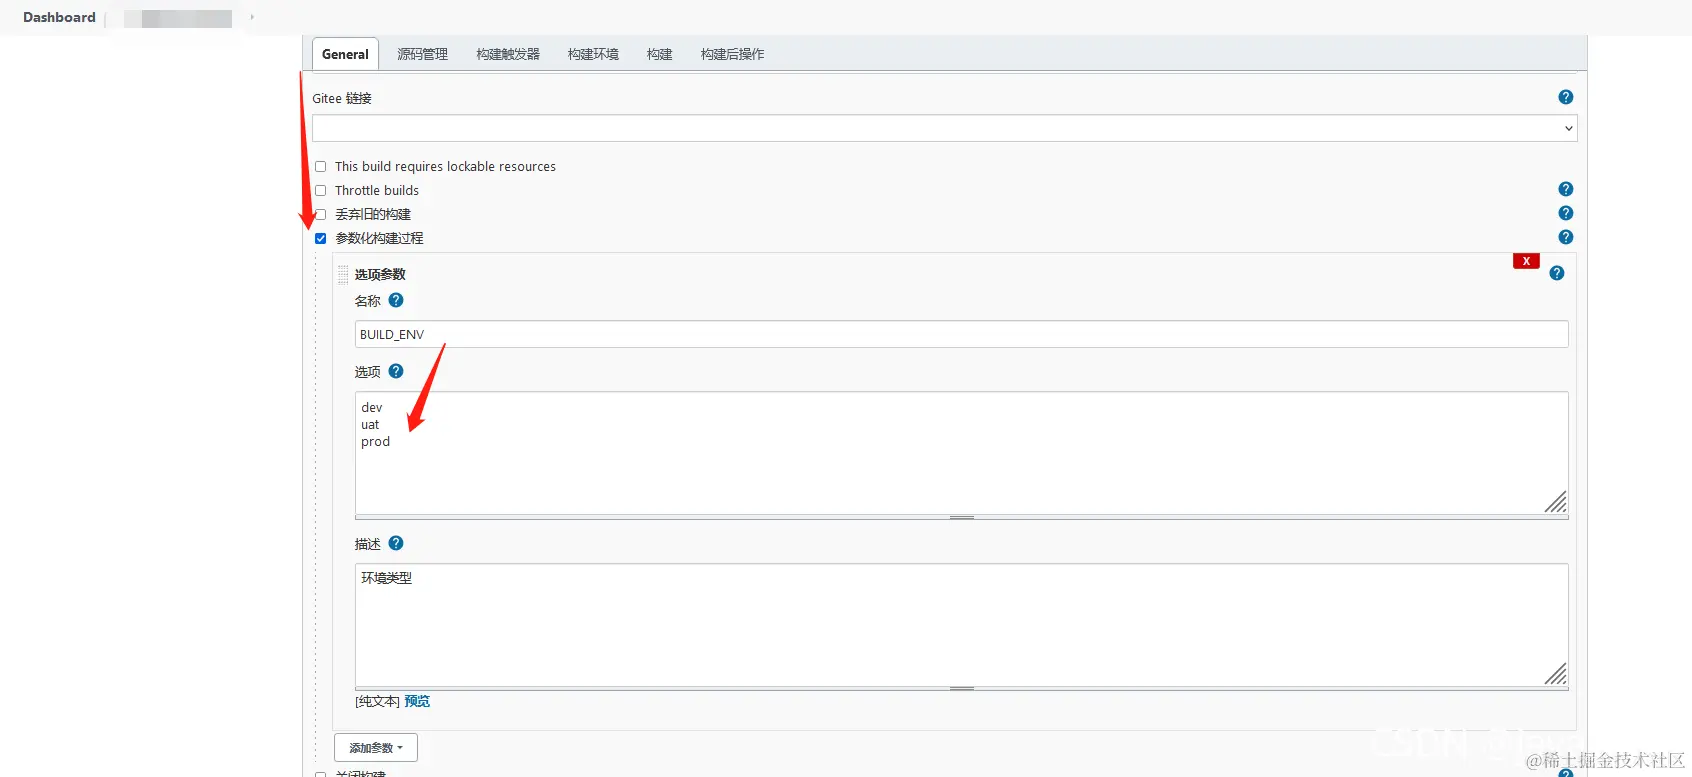This screenshot has height=777, width=1692.
Task: Enable 丢弃旧的构建 checkbox
Action: (321, 215)
